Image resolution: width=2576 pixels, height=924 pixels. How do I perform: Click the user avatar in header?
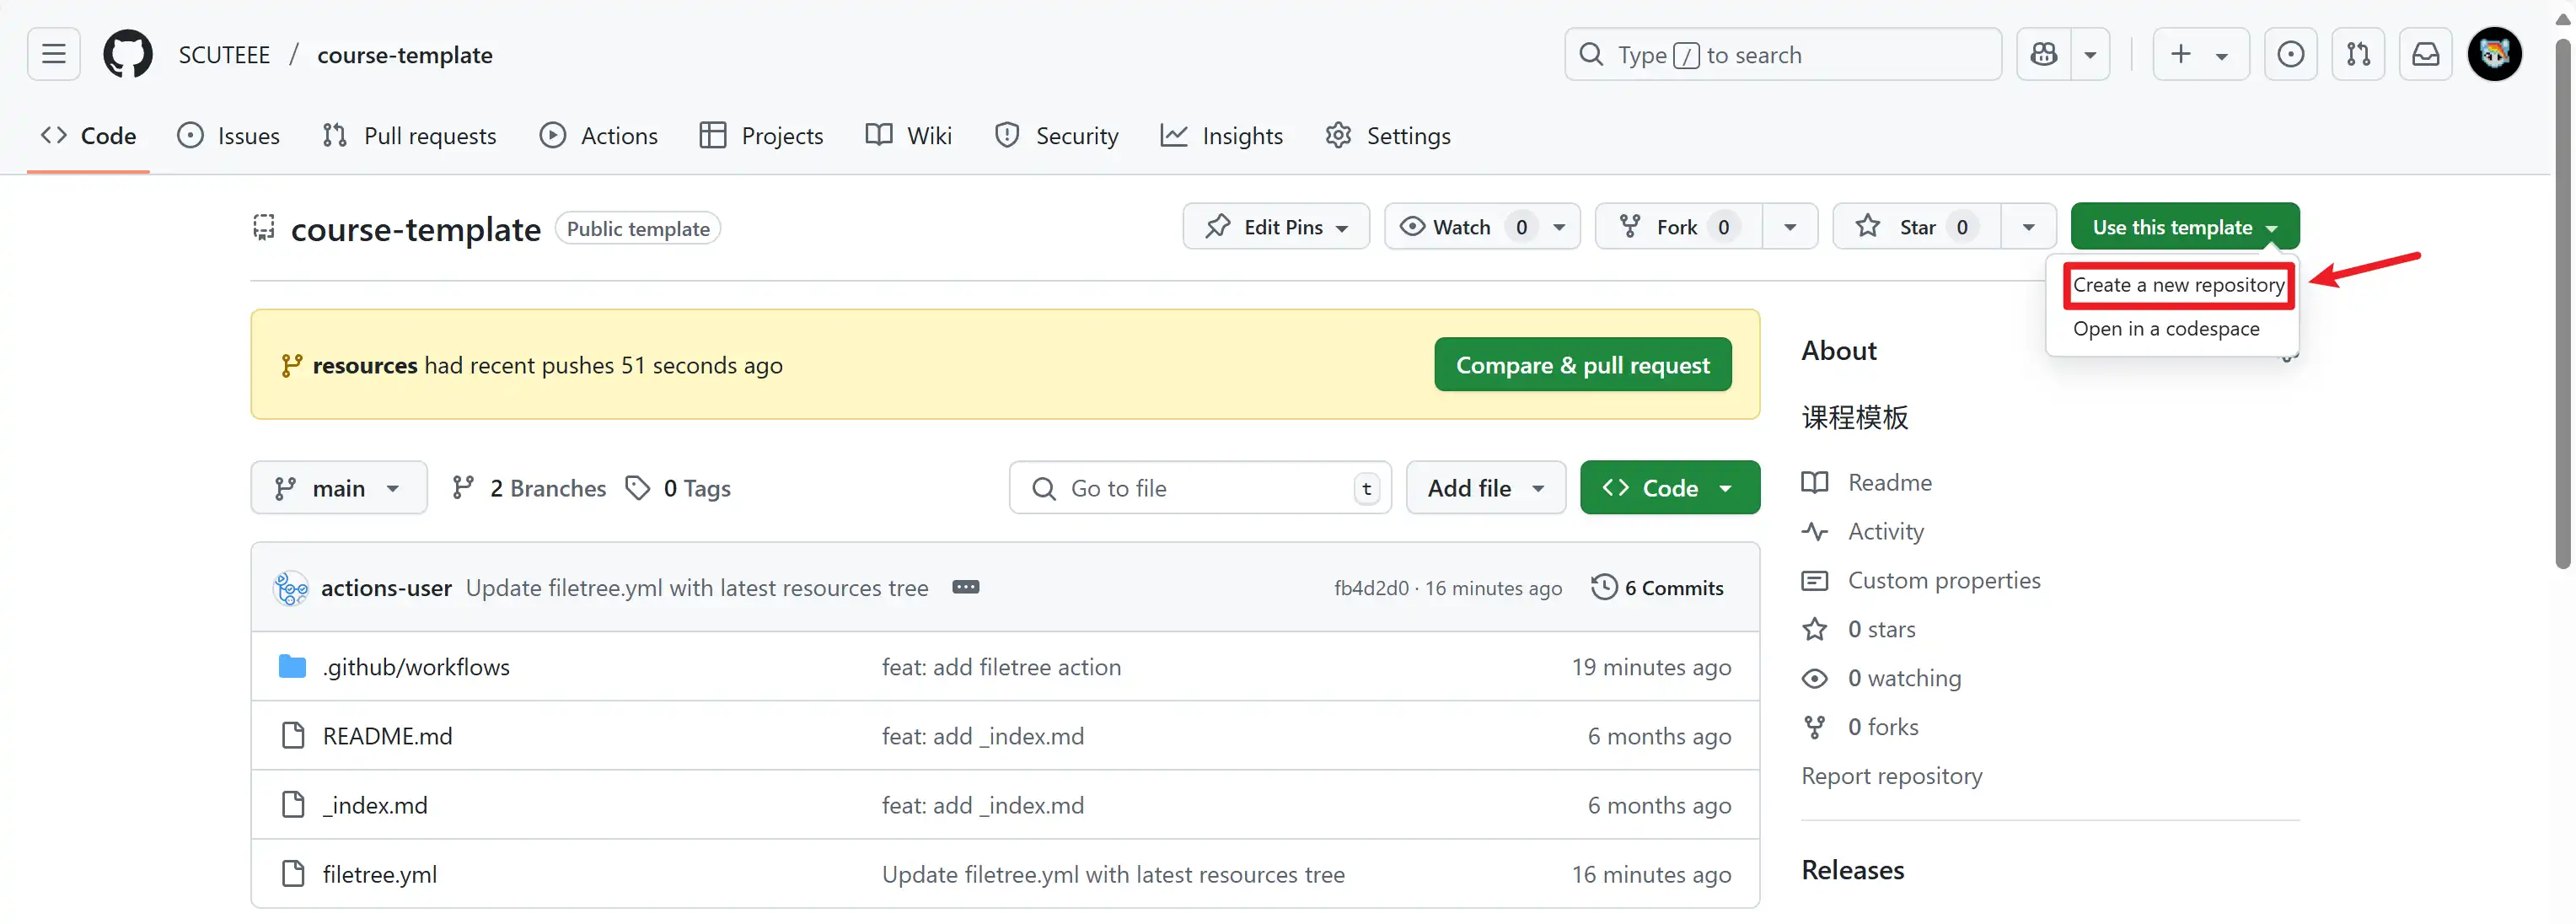pos(2494,54)
